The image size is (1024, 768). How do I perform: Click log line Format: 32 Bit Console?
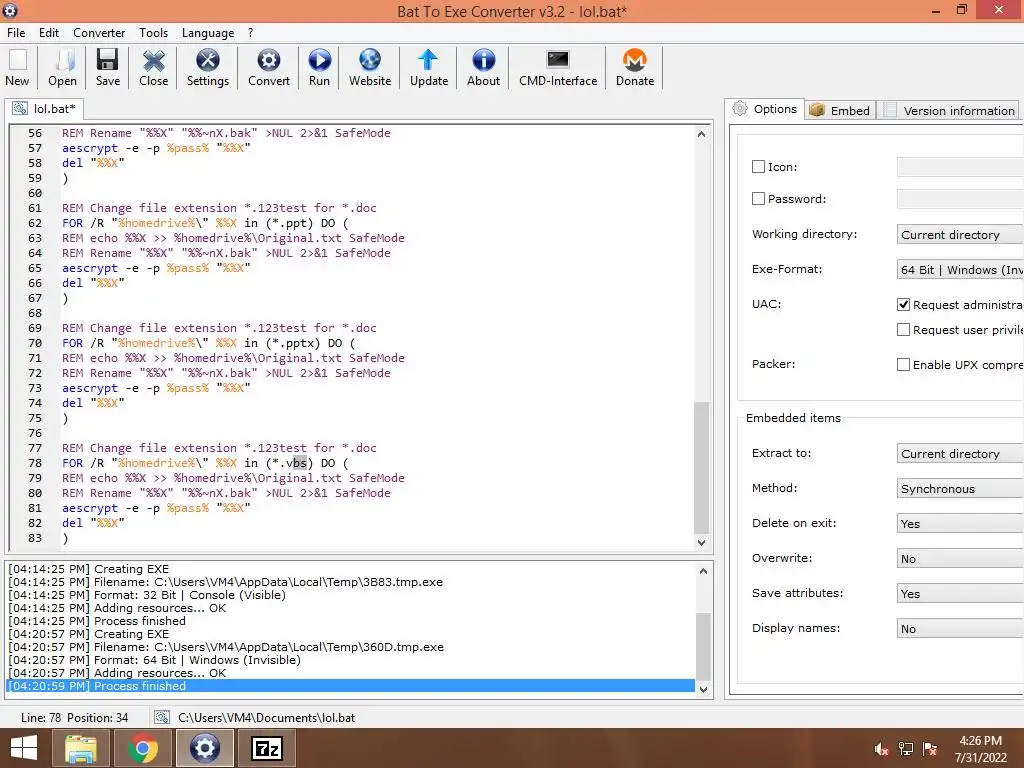click(x=147, y=595)
